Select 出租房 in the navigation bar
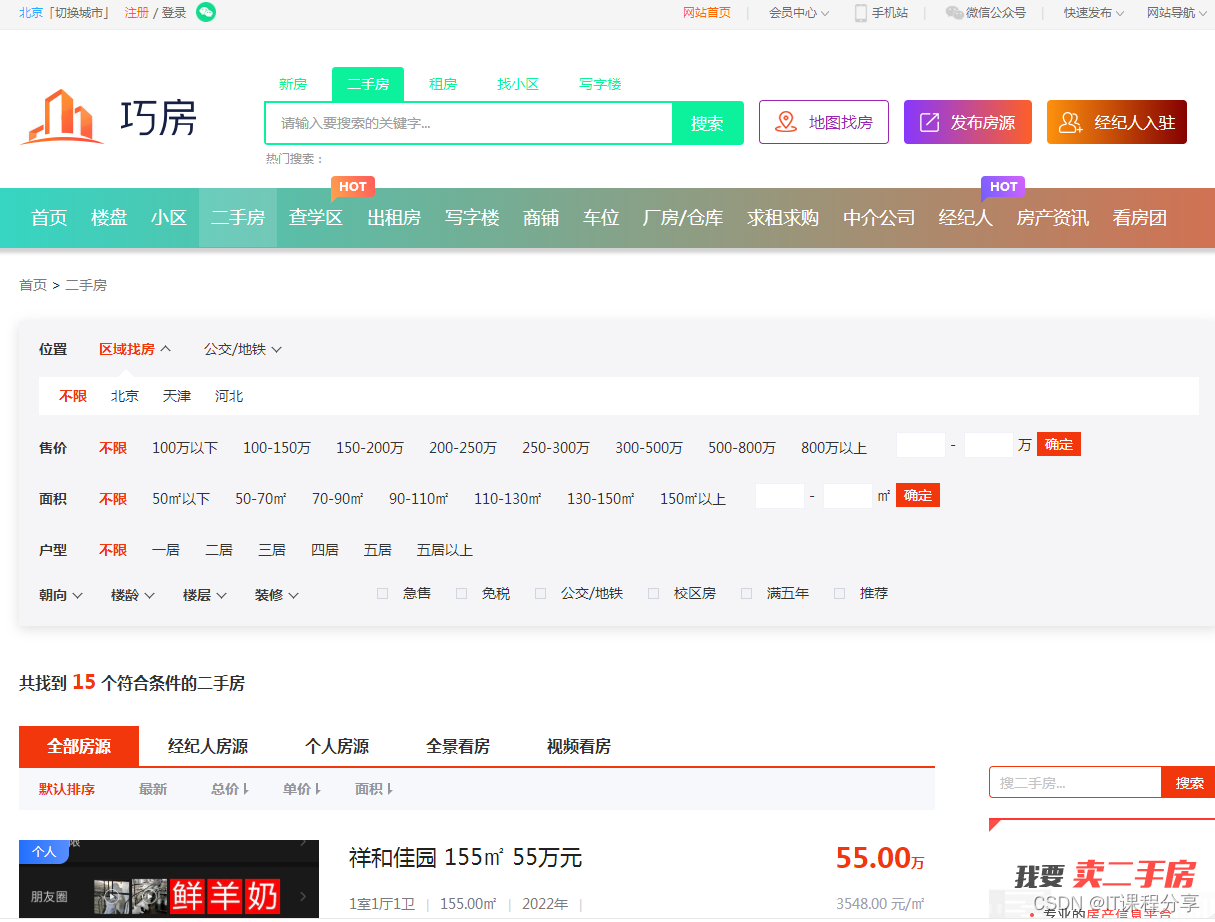Image resolution: width=1215 pixels, height=922 pixels. (393, 217)
